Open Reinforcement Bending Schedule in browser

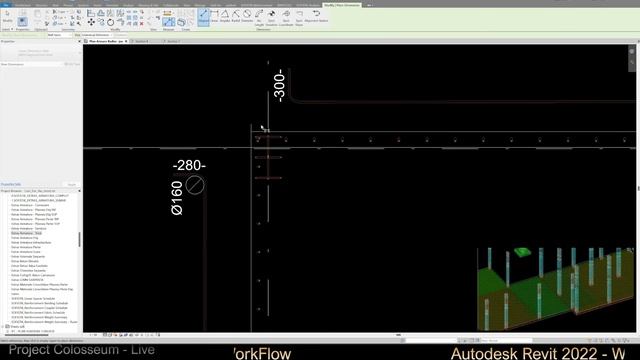[x=40, y=303]
